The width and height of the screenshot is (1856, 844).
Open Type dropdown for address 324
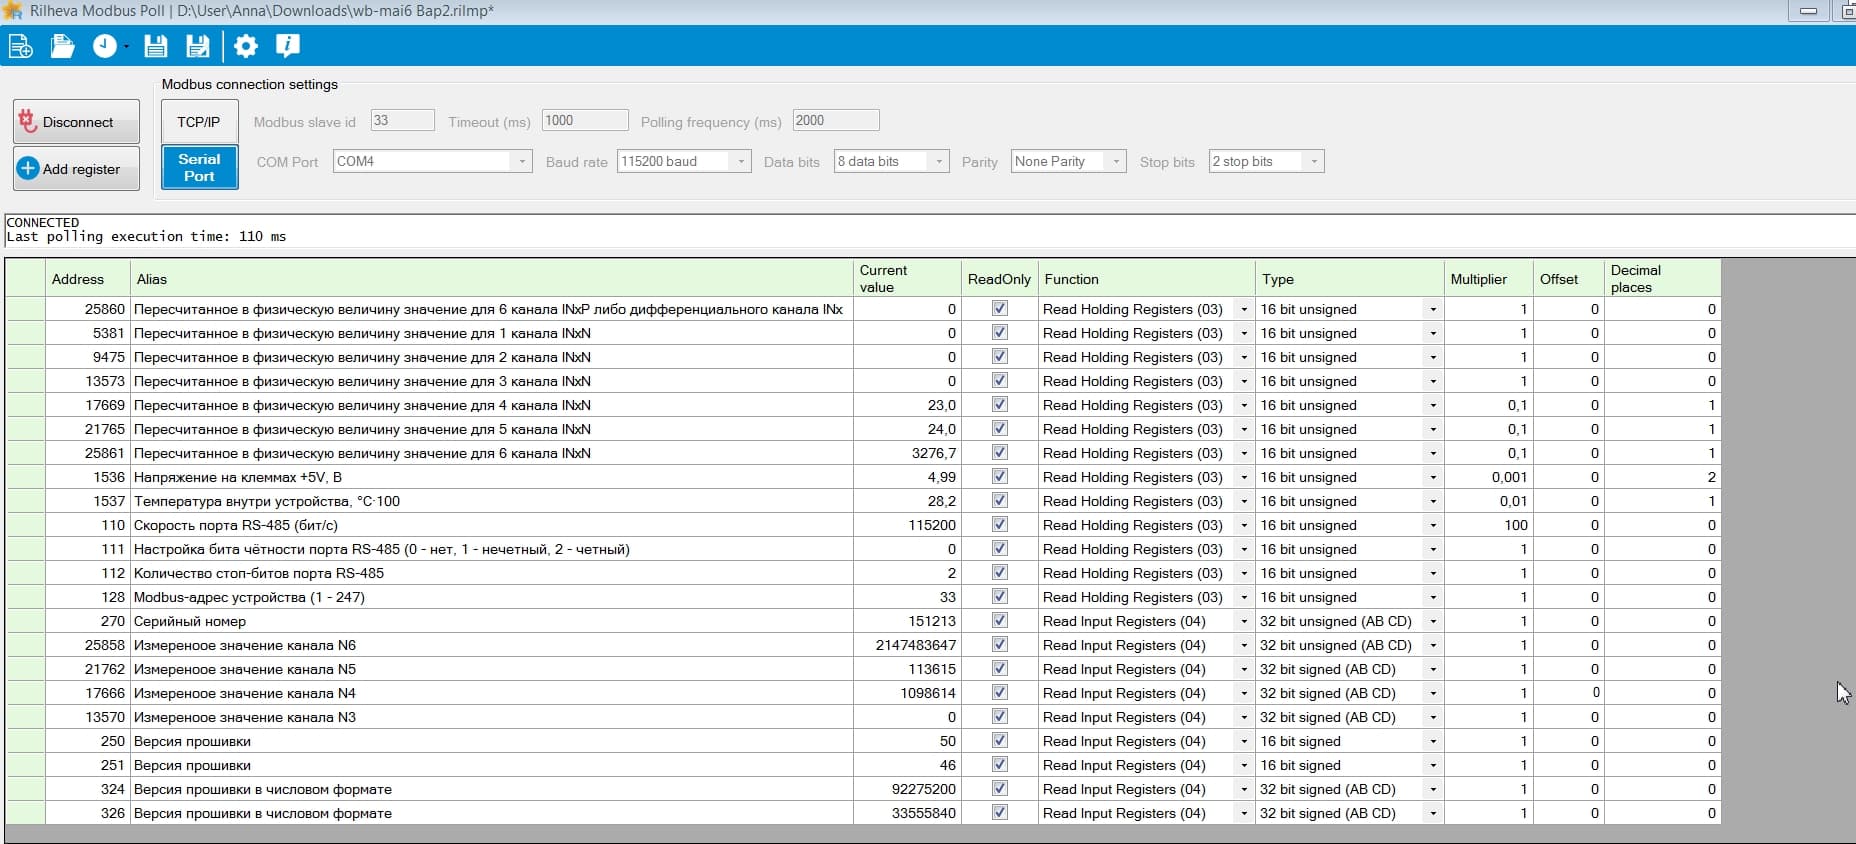1433,789
